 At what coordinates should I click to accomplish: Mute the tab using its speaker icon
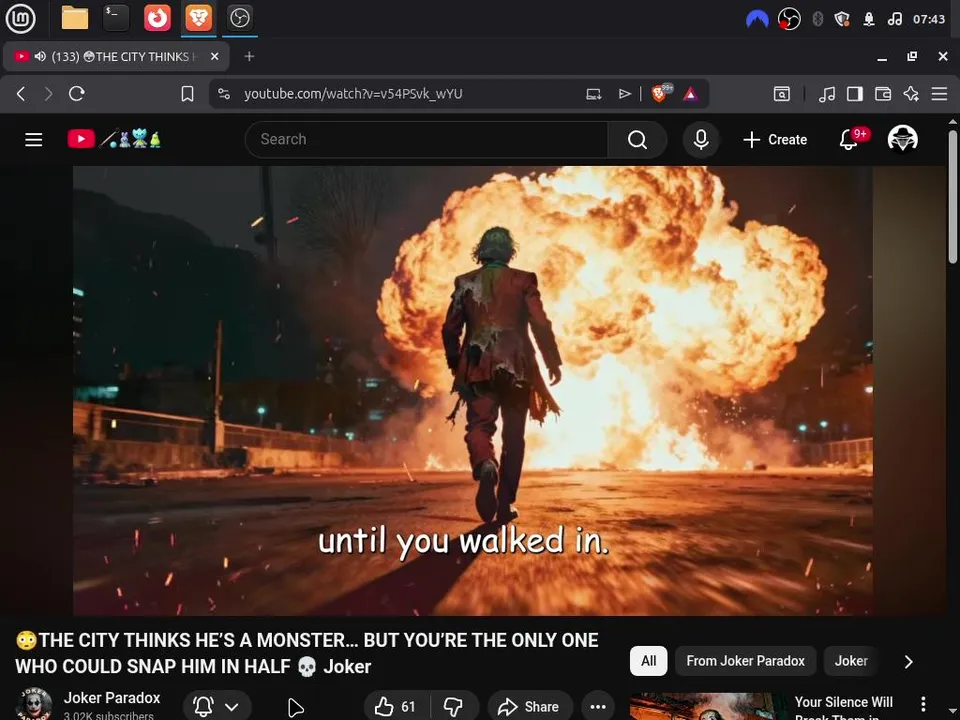point(40,56)
